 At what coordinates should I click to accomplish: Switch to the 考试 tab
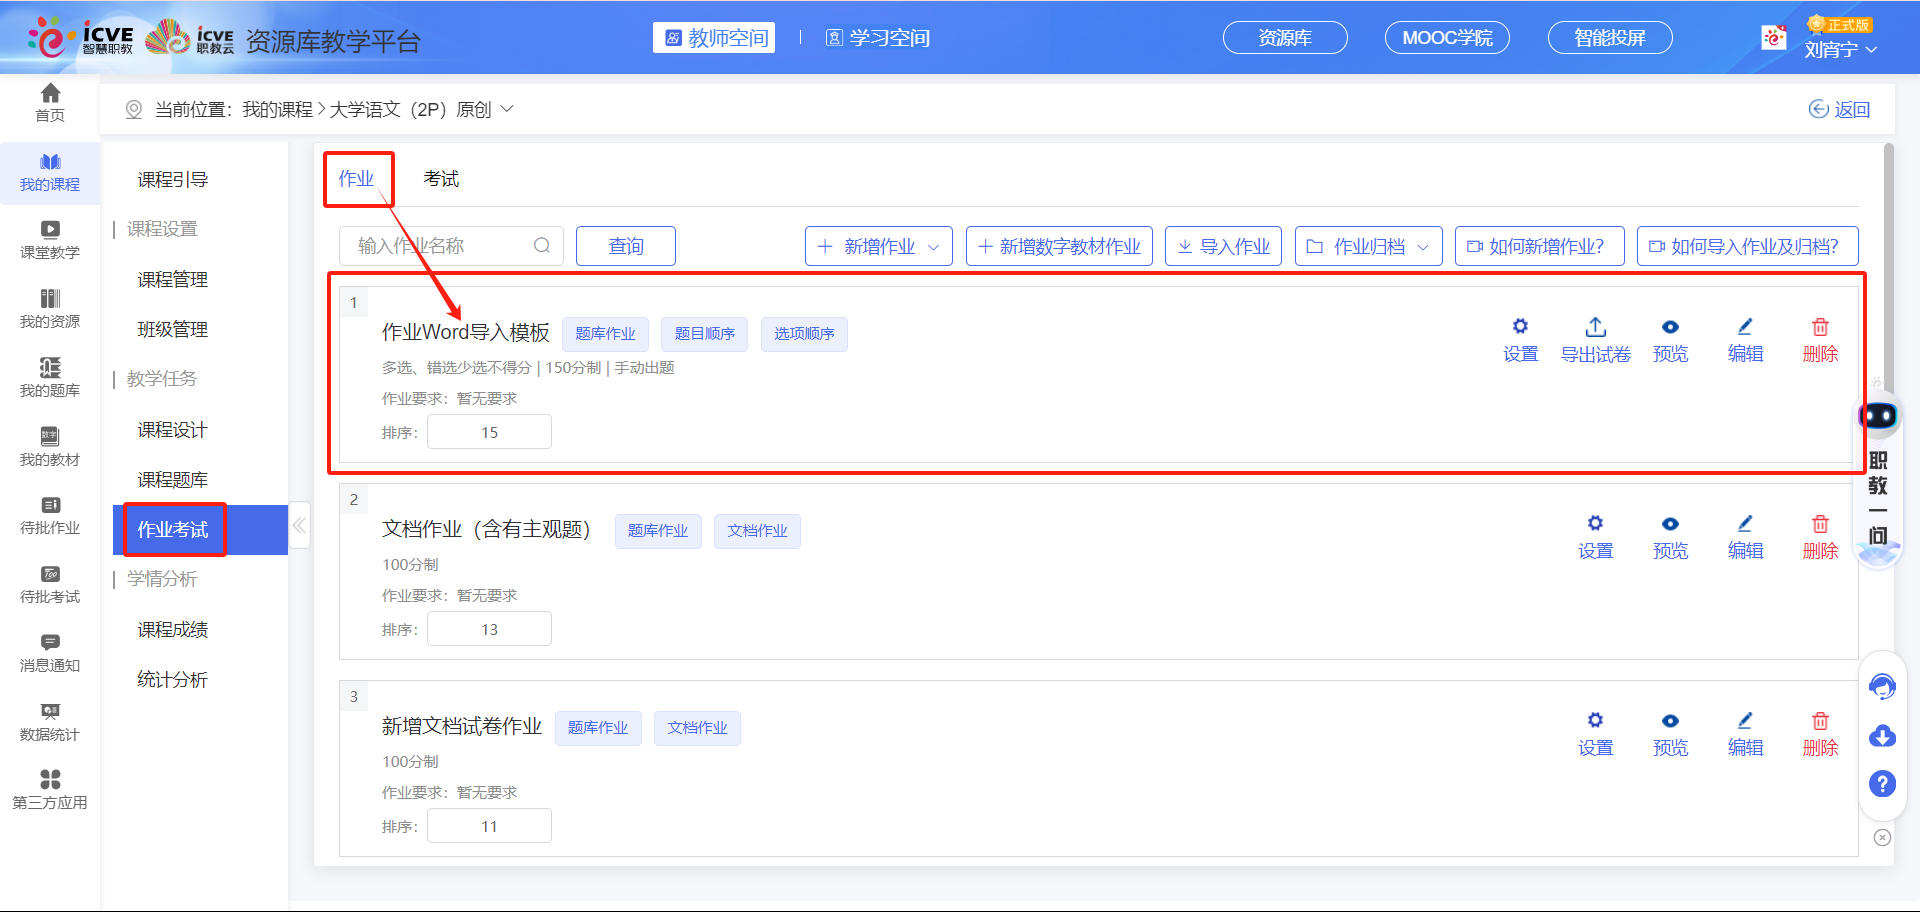[441, 179]
